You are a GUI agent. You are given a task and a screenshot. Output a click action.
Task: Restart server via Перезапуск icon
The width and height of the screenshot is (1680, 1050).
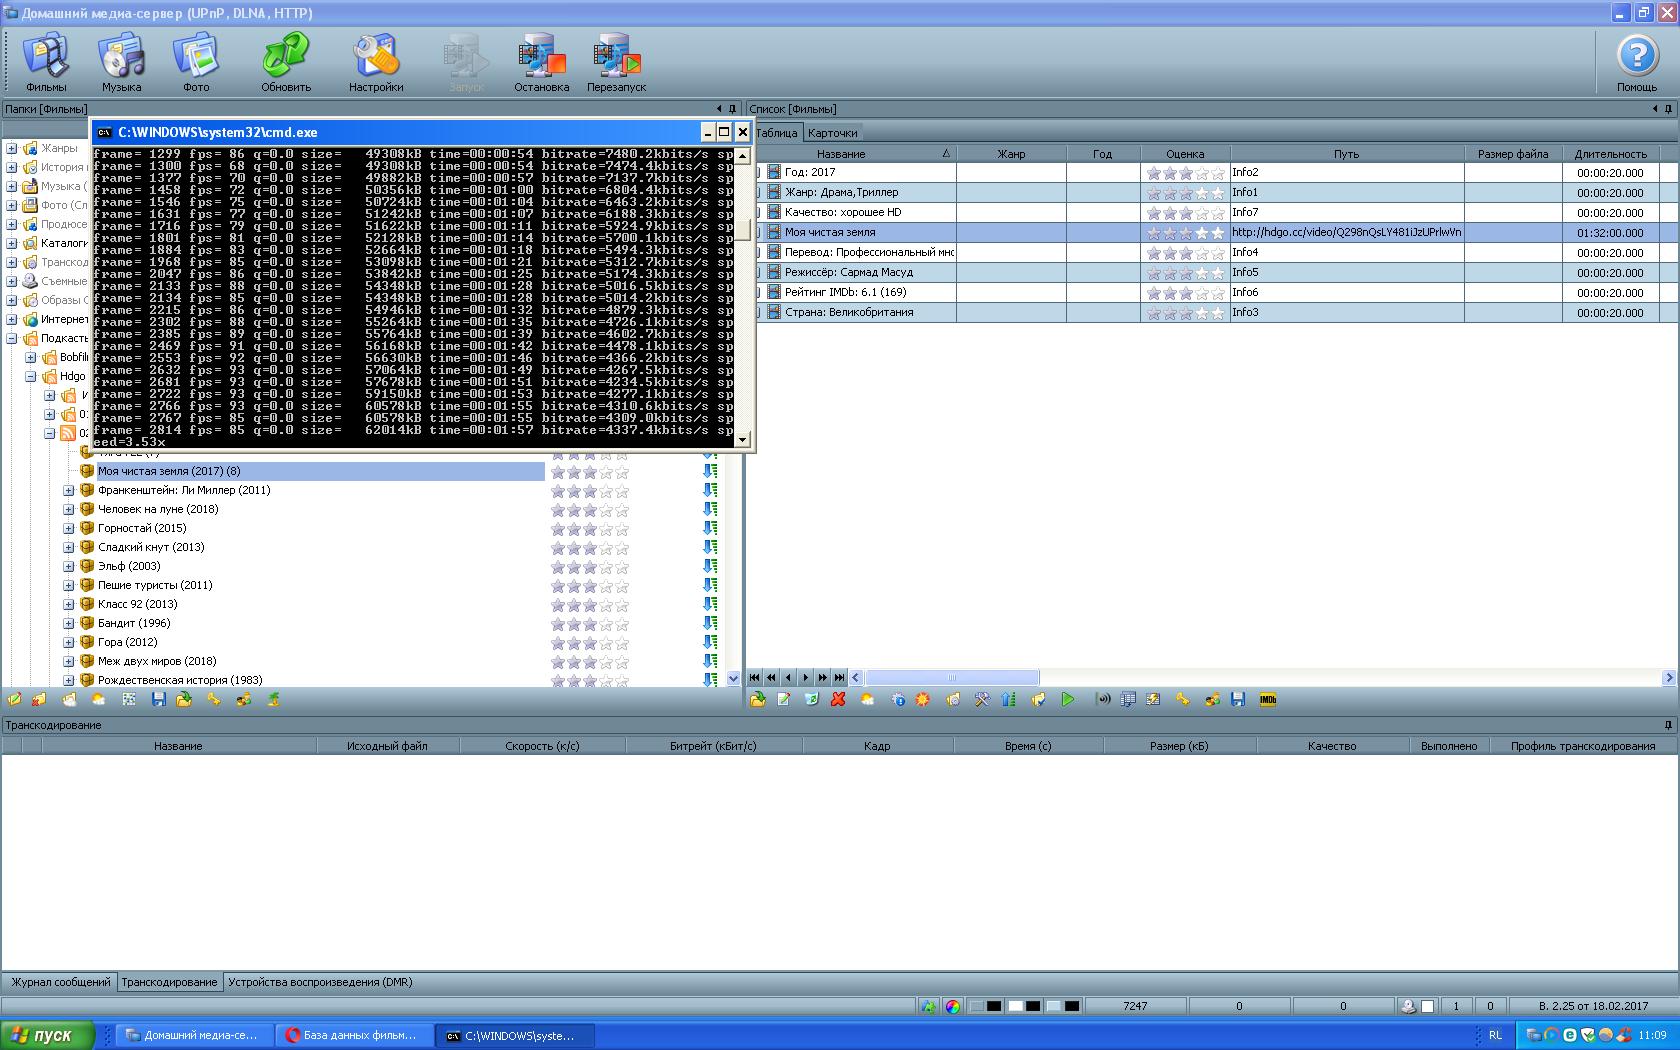(x=616, y=62)
